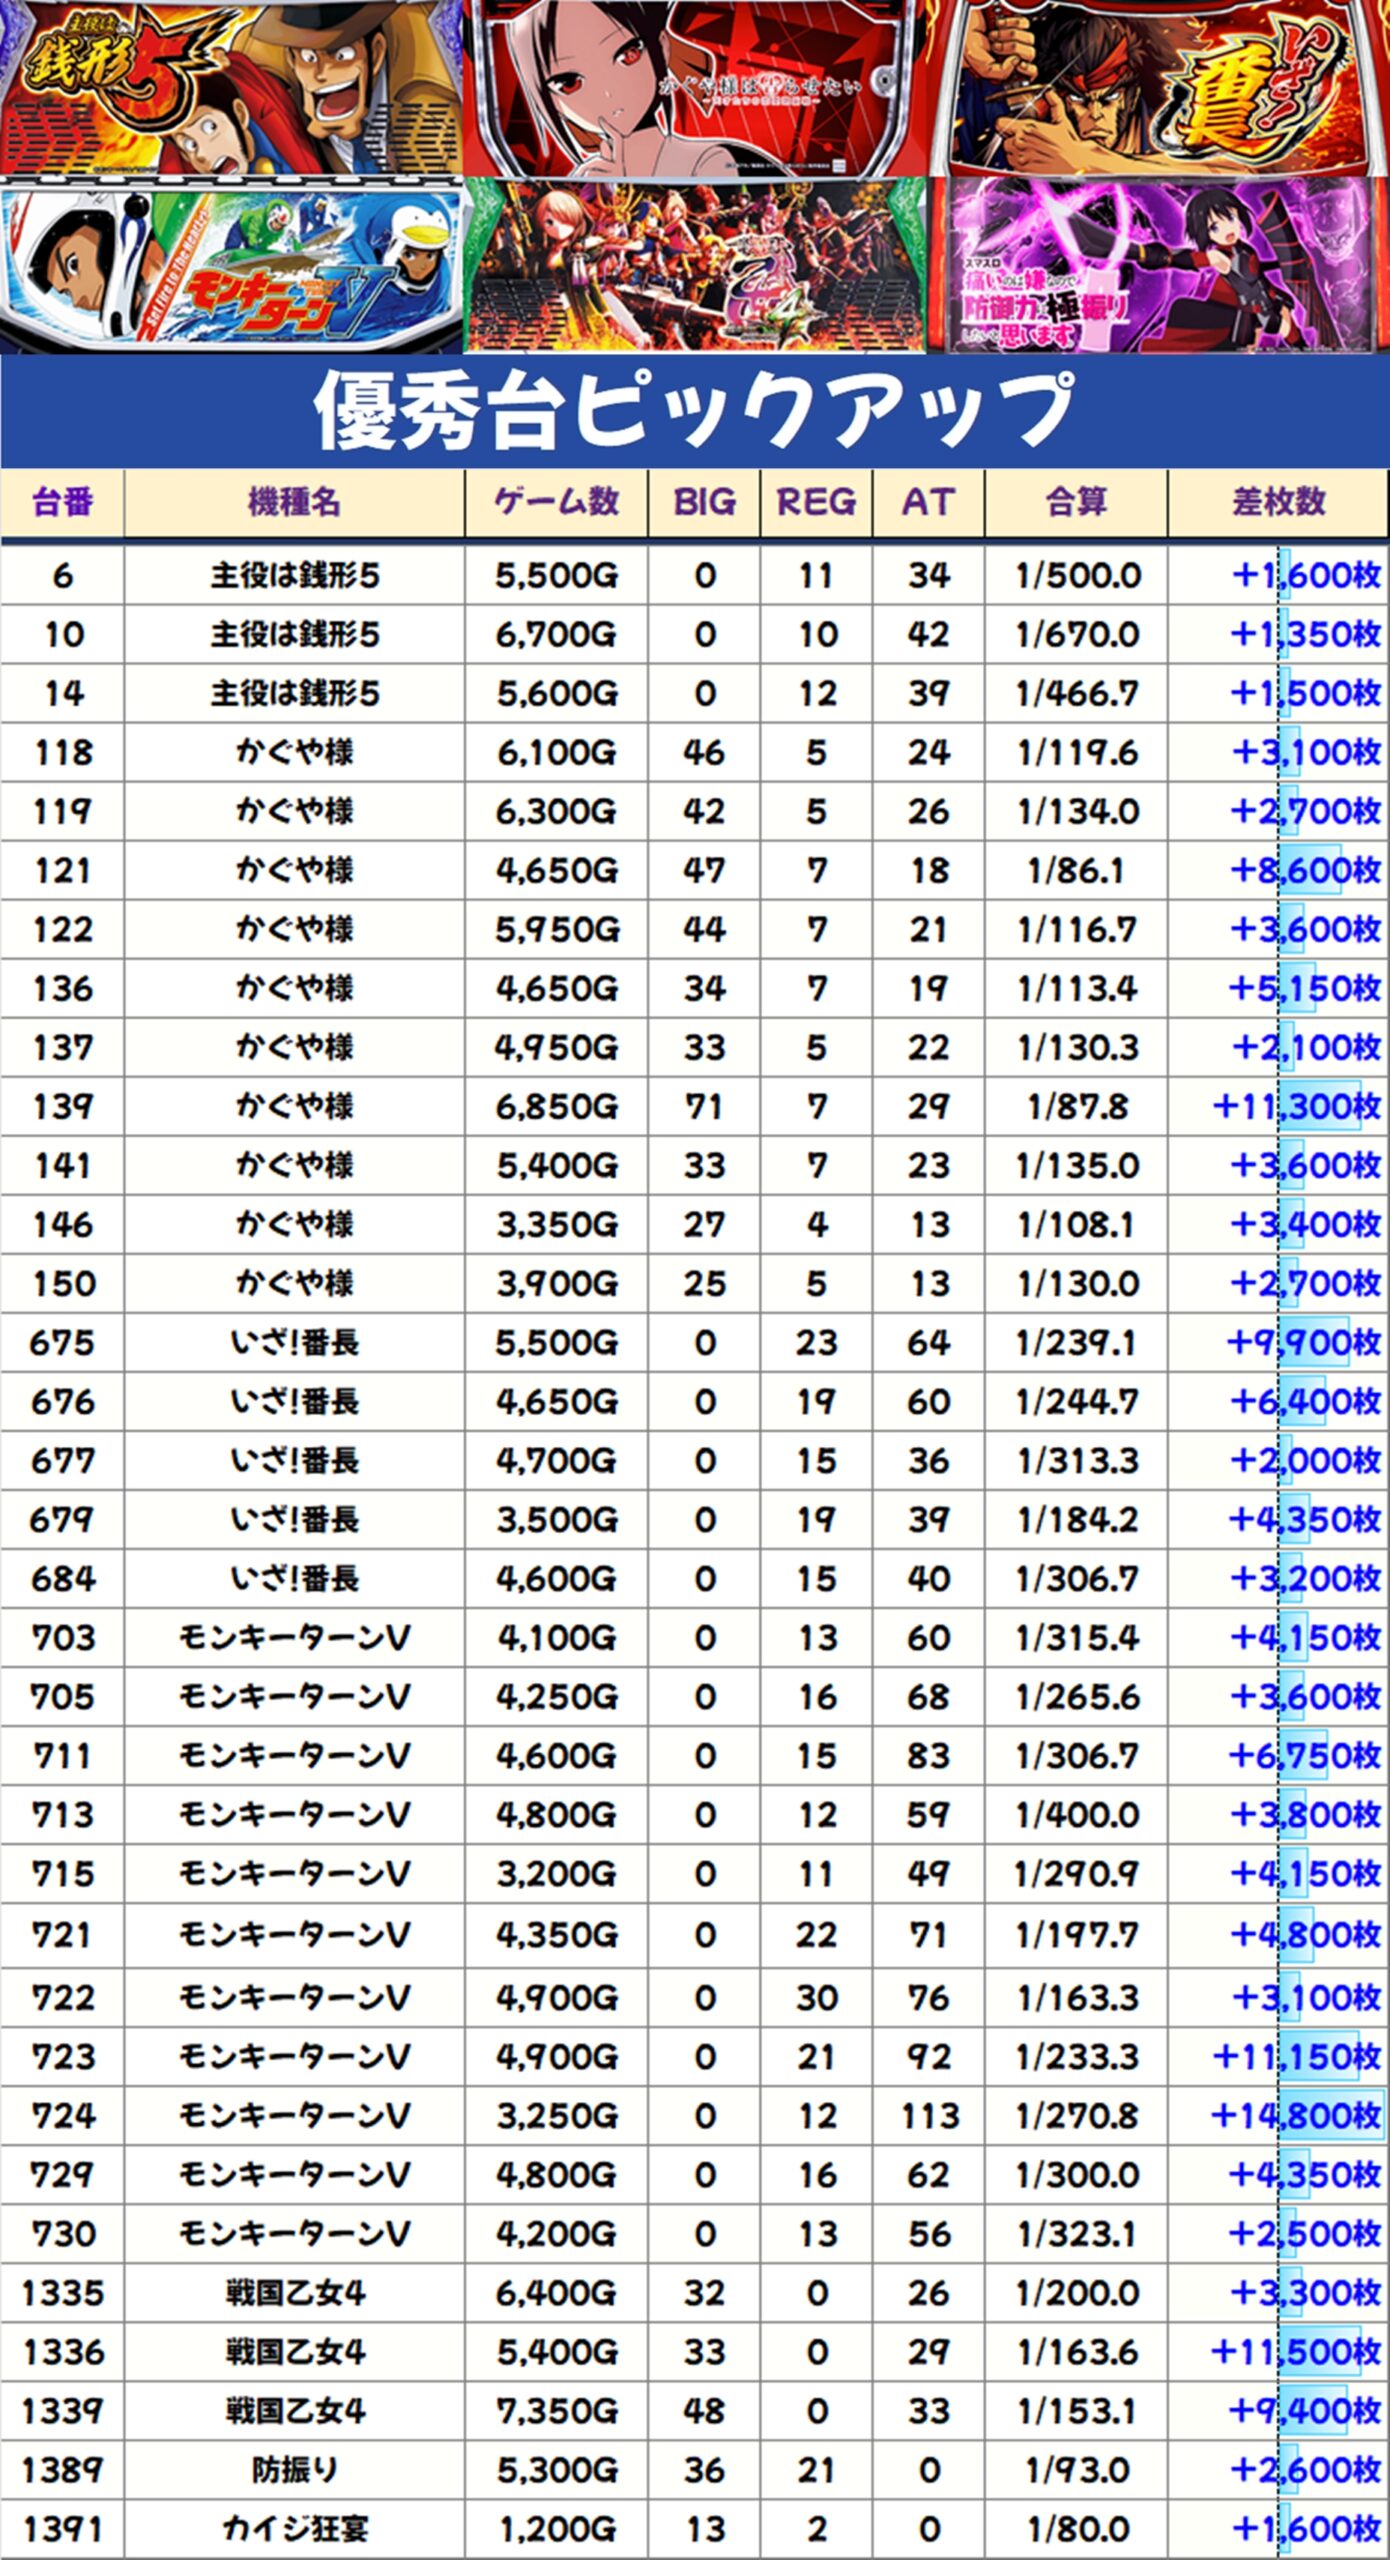Screen dimensions: 1390x2560
Task: Click the 差枚数 column header
Action: (1278, 502)
